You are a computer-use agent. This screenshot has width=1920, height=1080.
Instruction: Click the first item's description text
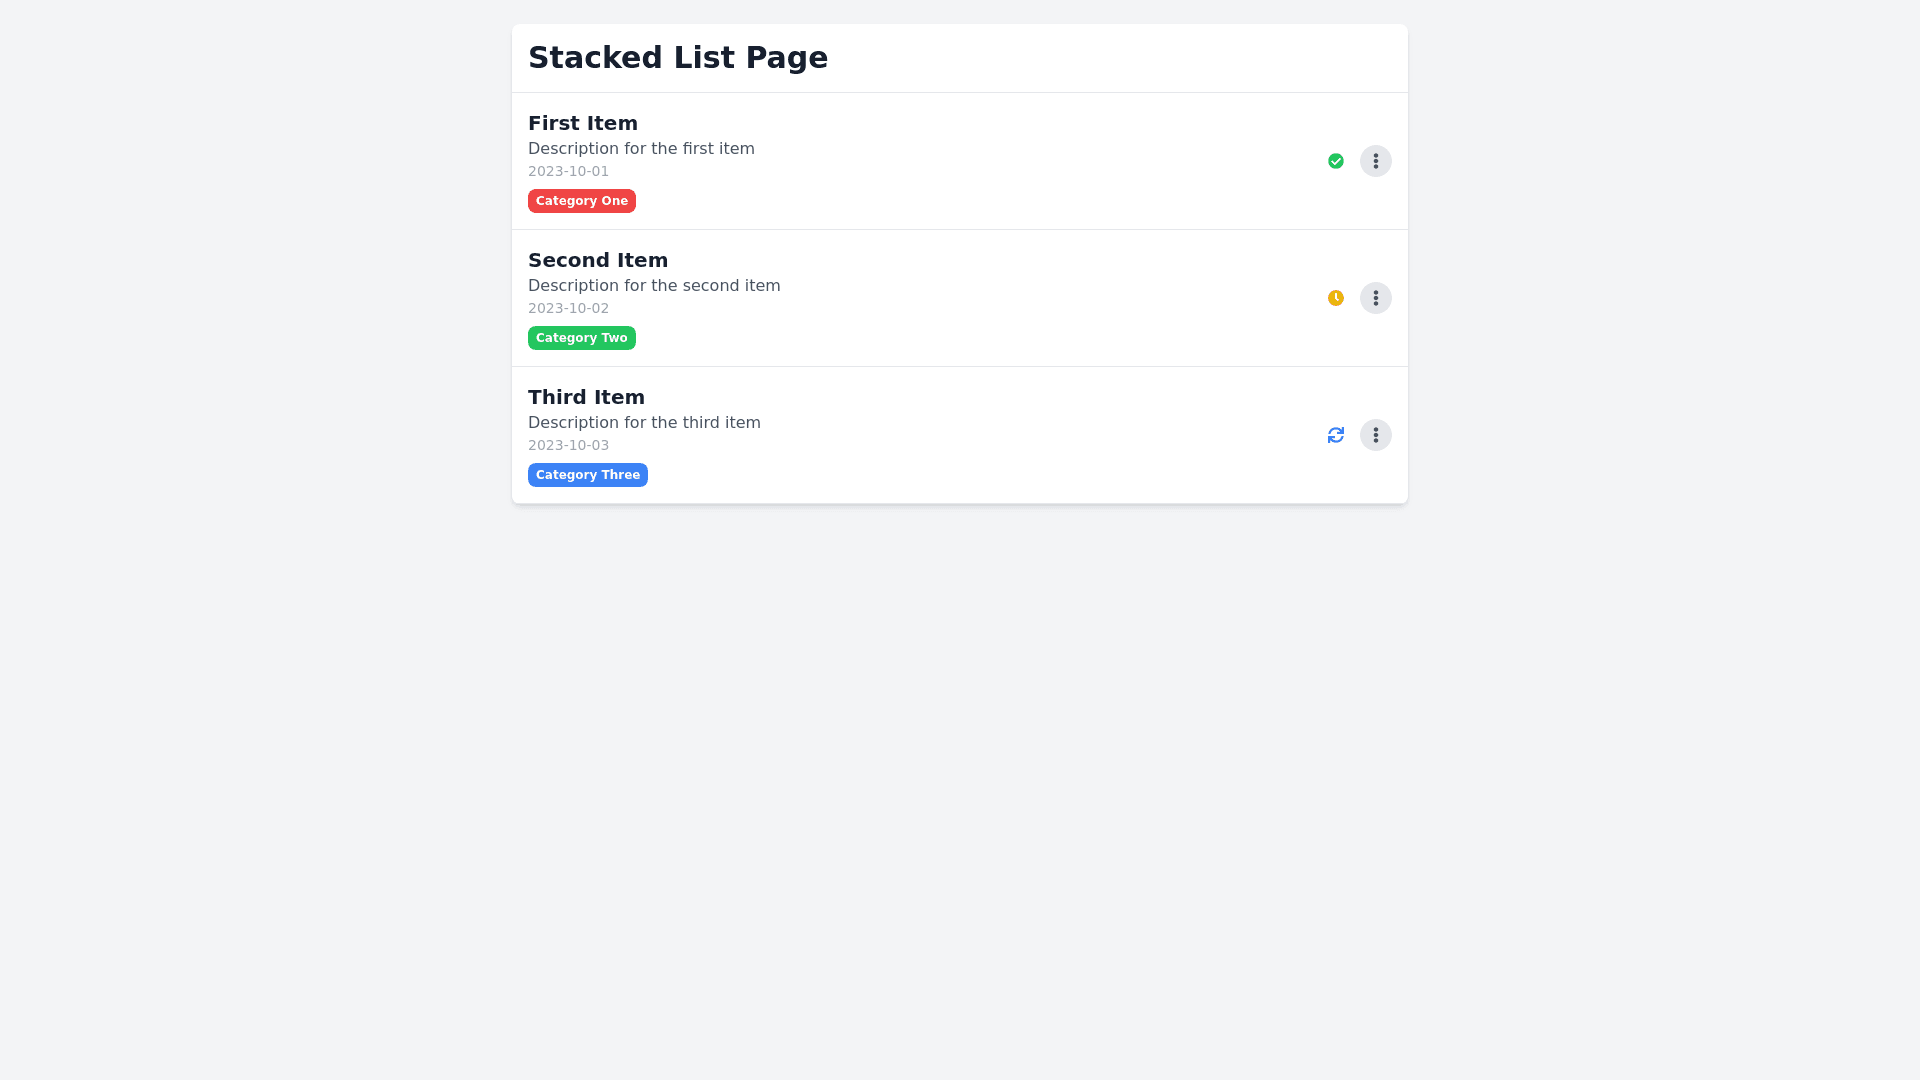point(641,149)
